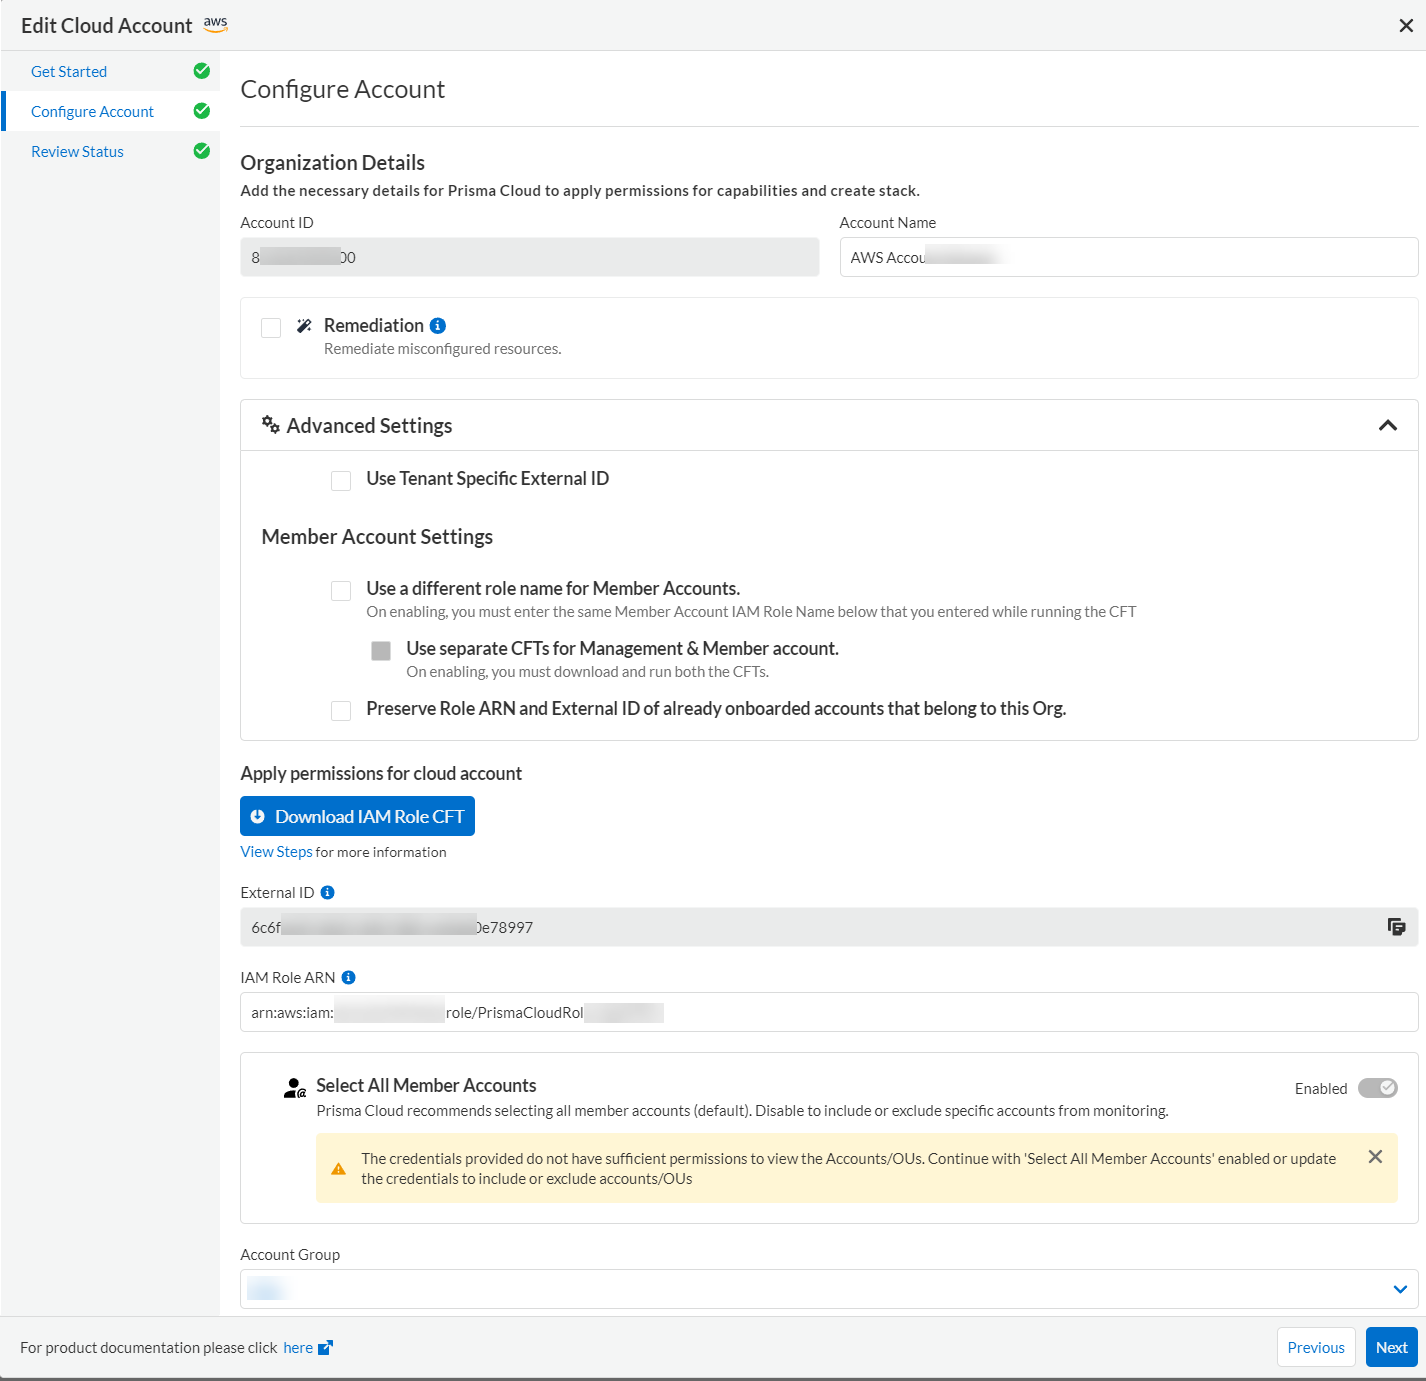Click external link icon beside 'here'

tap(325, 1347)
